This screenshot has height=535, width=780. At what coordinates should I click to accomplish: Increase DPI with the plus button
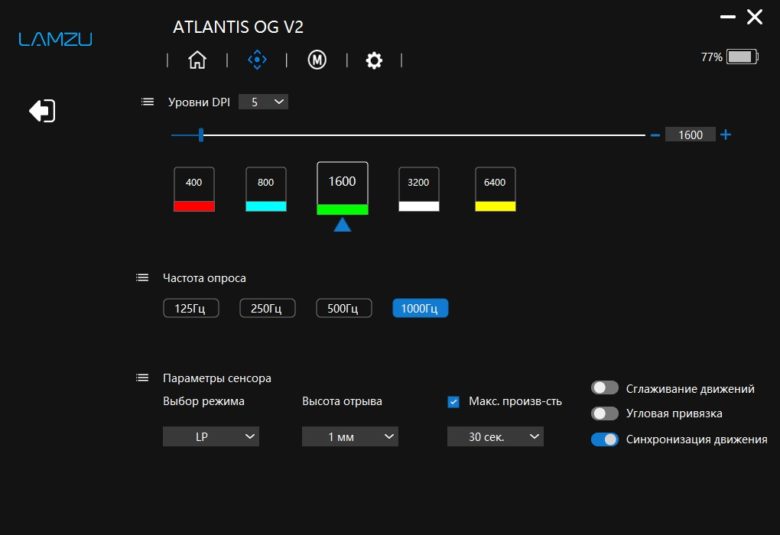(x=726, y=134)
